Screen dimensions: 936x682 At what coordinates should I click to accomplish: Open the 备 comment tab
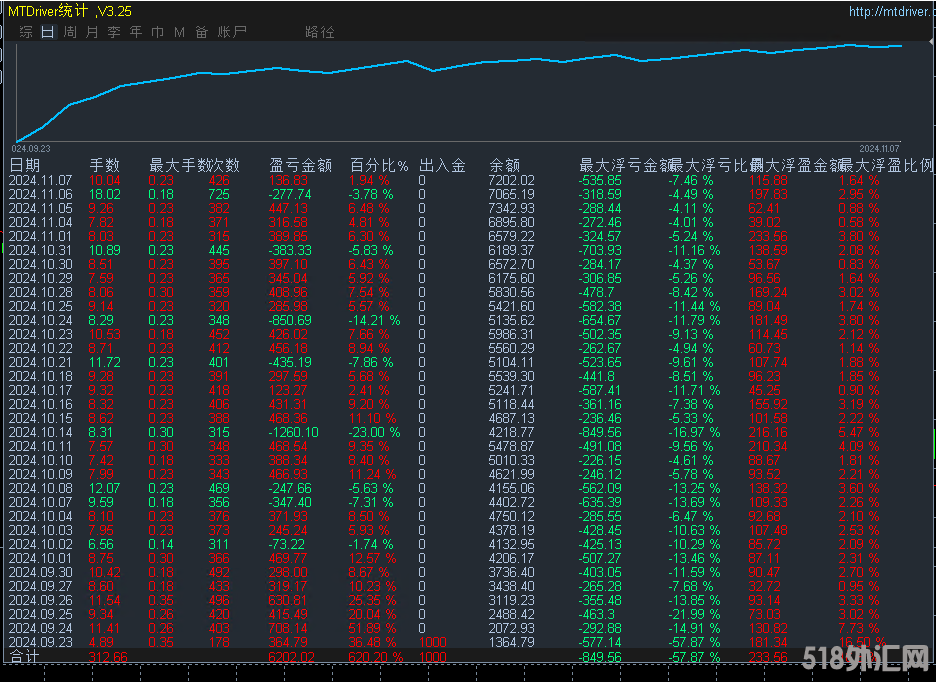point(202,32)
